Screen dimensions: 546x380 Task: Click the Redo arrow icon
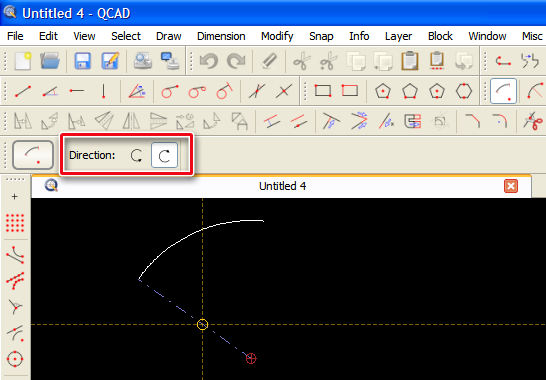[236, 61]
